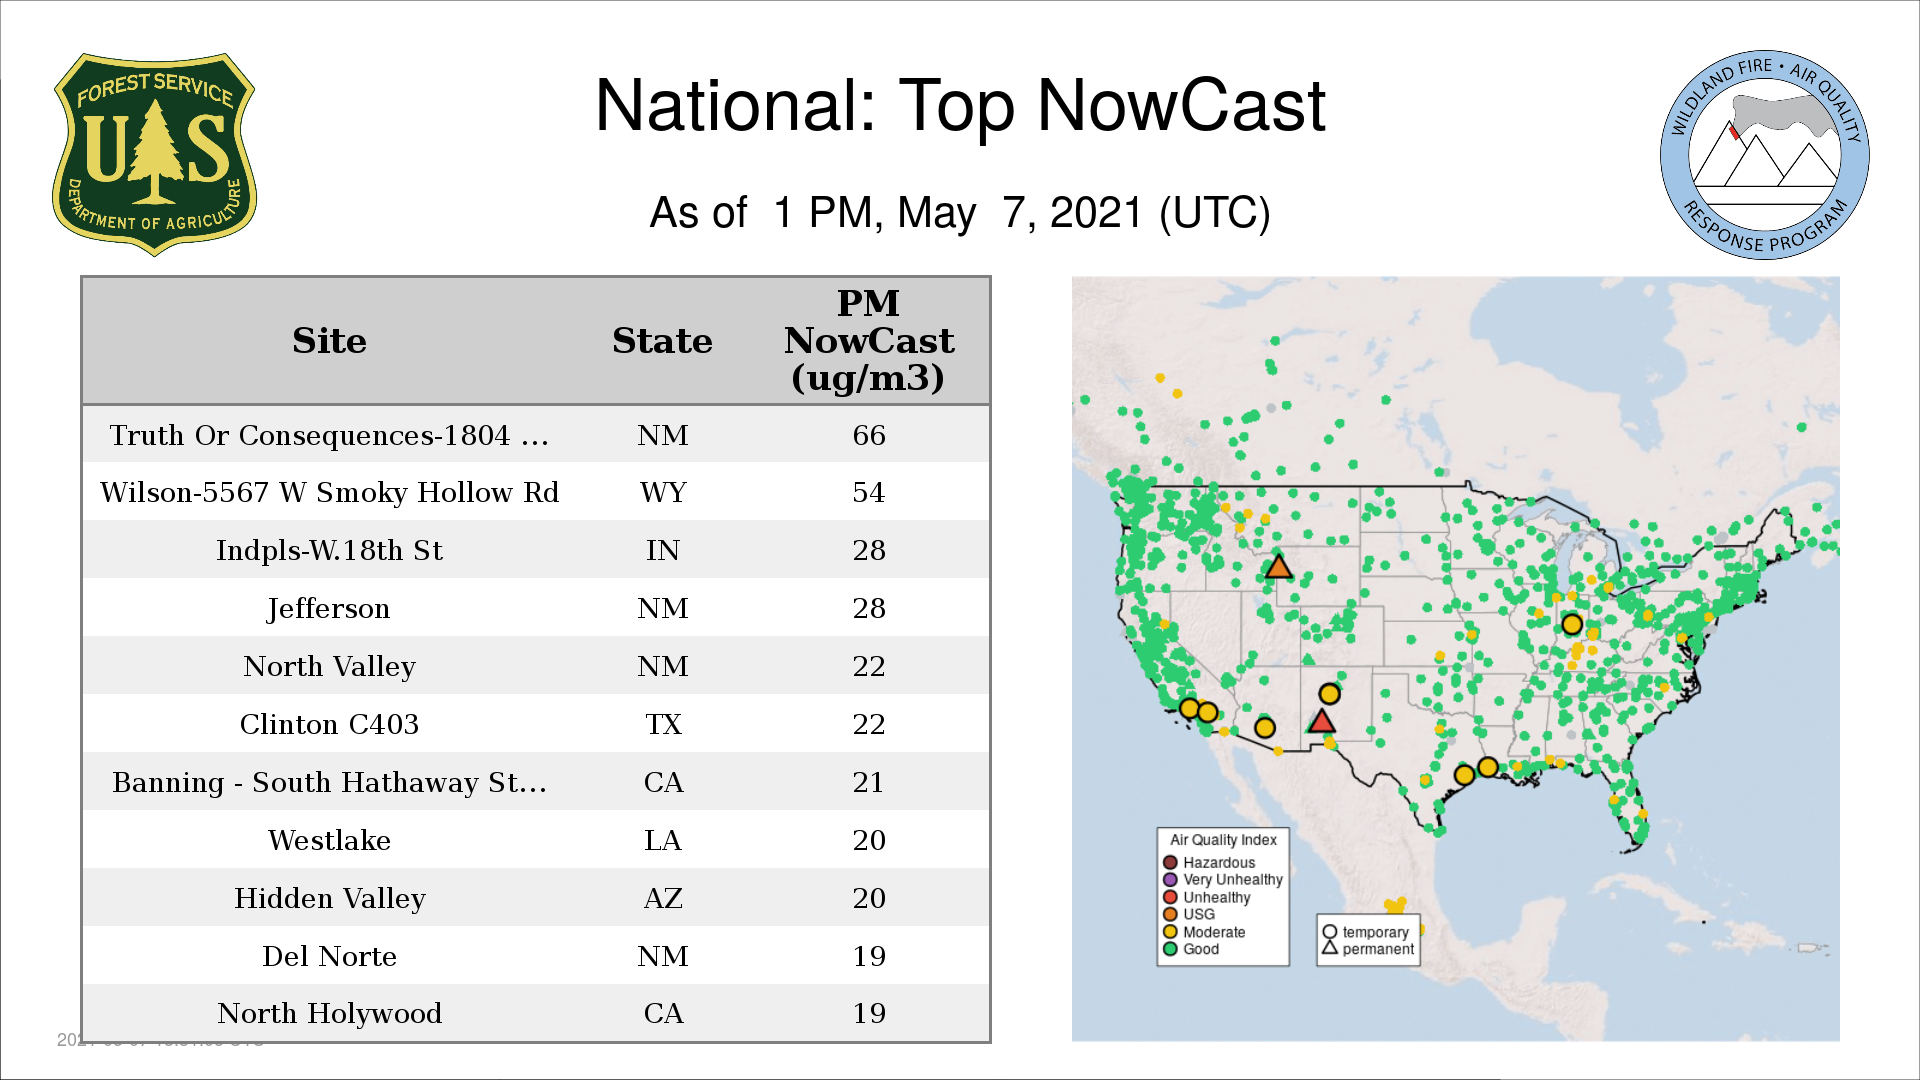Click the large yellow circle above the red triangle
Image resolution: width=1920 pixels, height=1080 pixels.
tap(1329, 693)
